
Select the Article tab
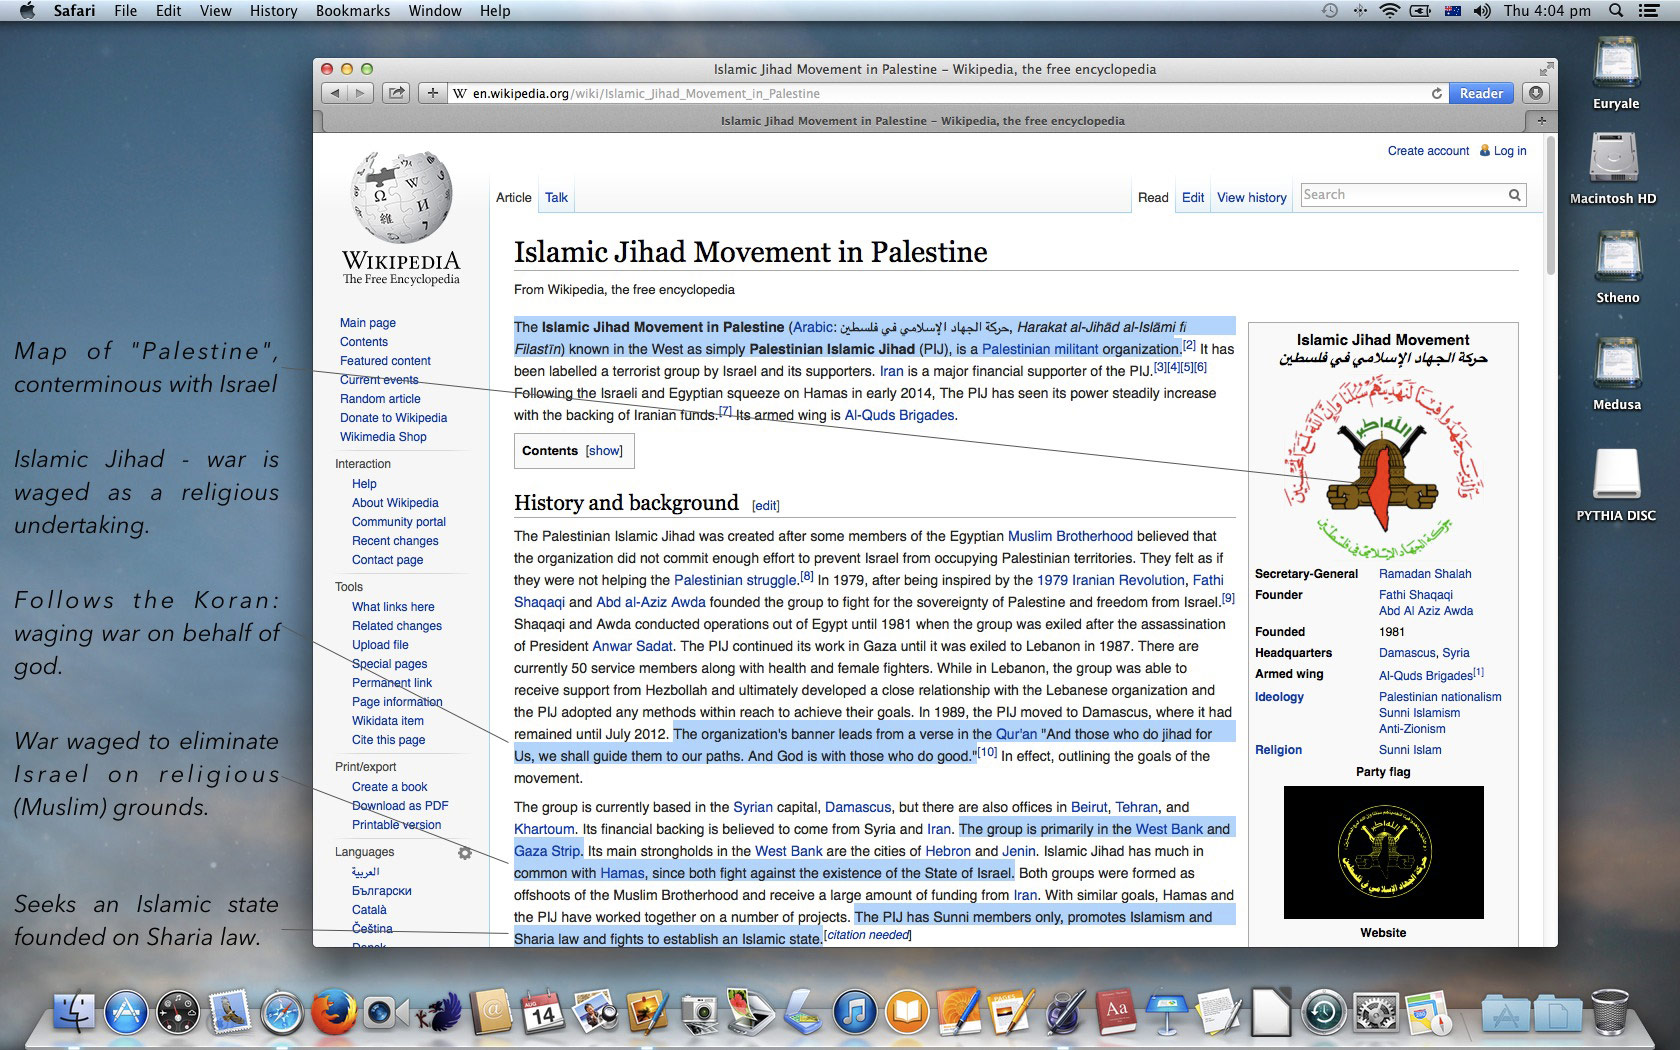tap(514, 197)
